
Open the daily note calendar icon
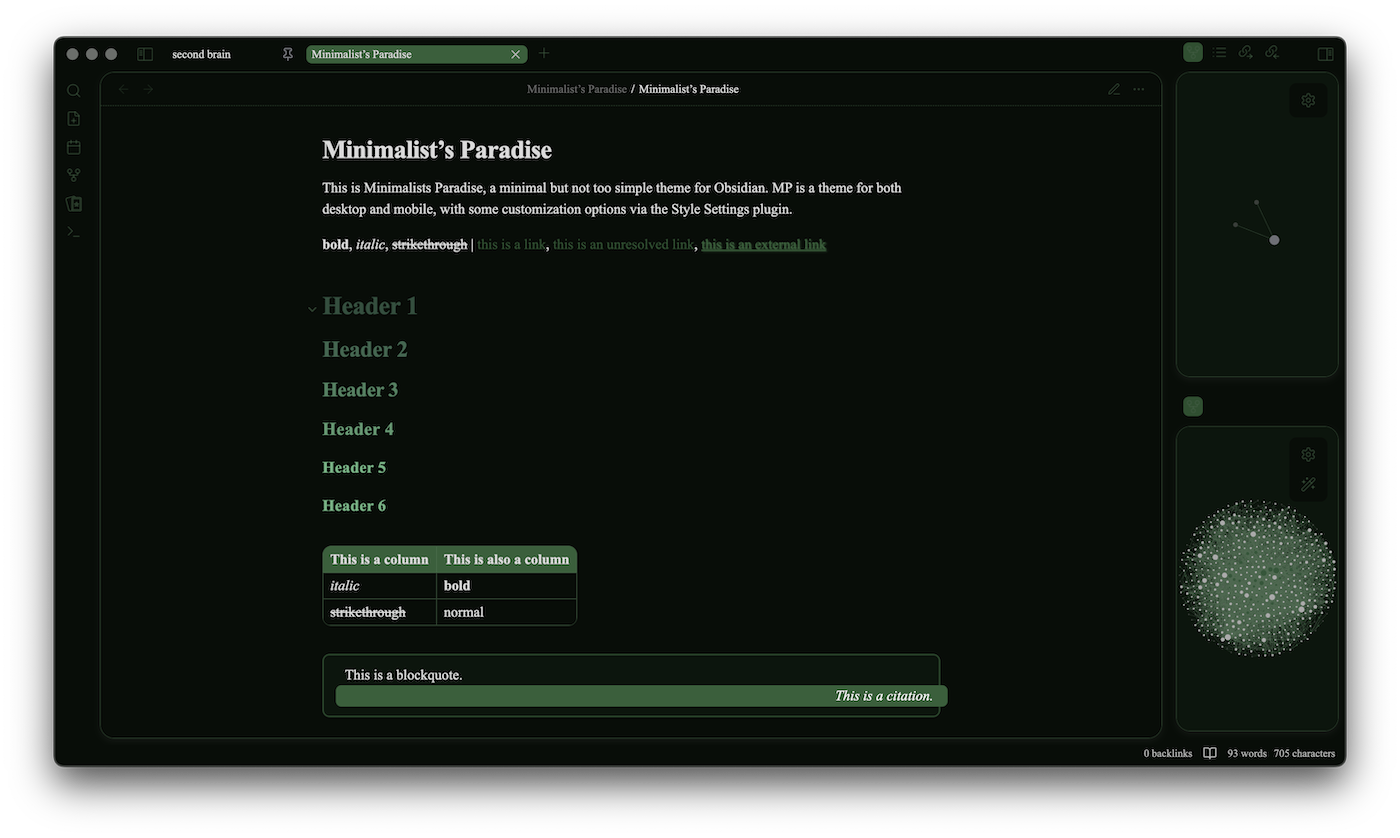73,147
